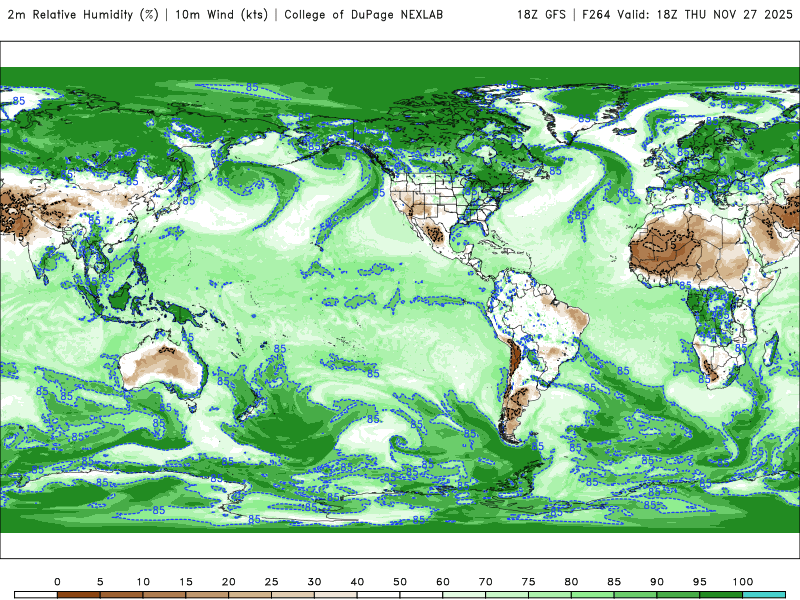Select the legend label '100'
This screenshot has height=600, width=800.
click(743, 582)
